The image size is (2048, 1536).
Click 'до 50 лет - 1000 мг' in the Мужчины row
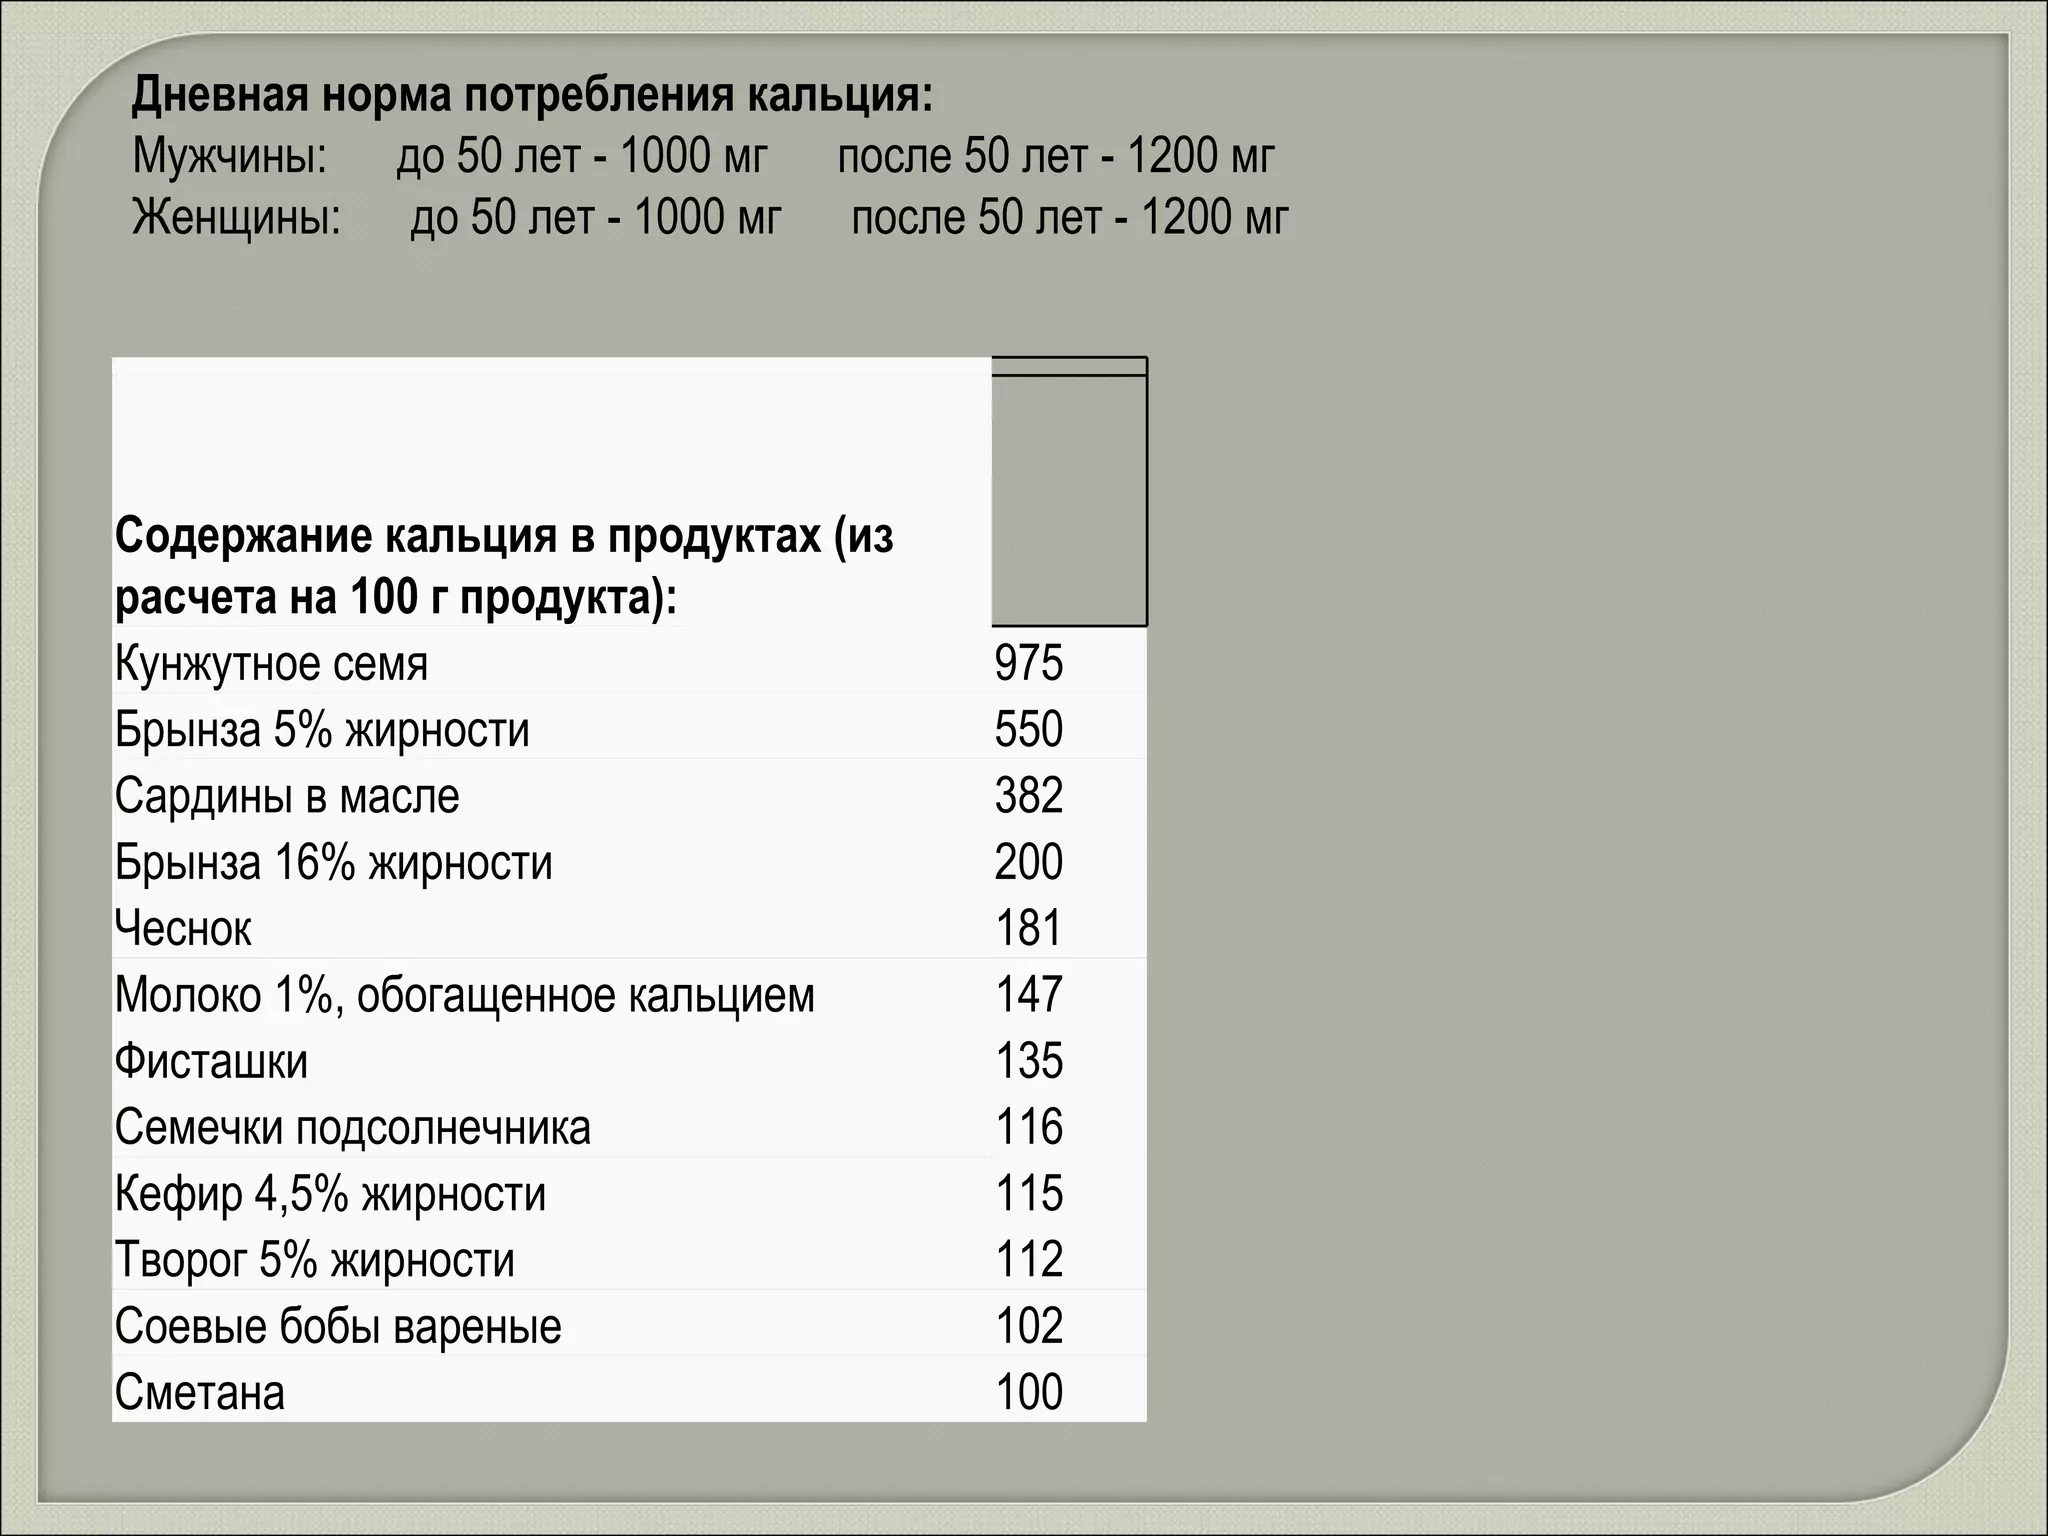(582, 156)
